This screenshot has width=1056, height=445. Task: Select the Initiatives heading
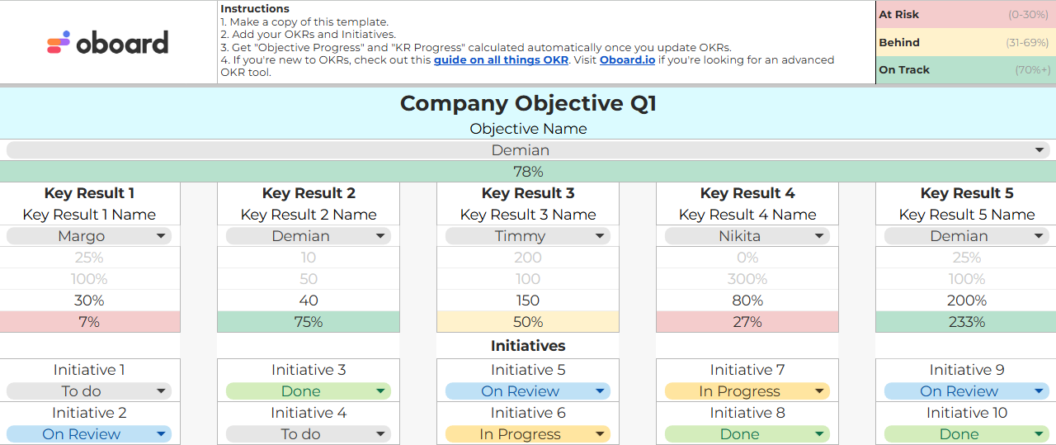528,346
